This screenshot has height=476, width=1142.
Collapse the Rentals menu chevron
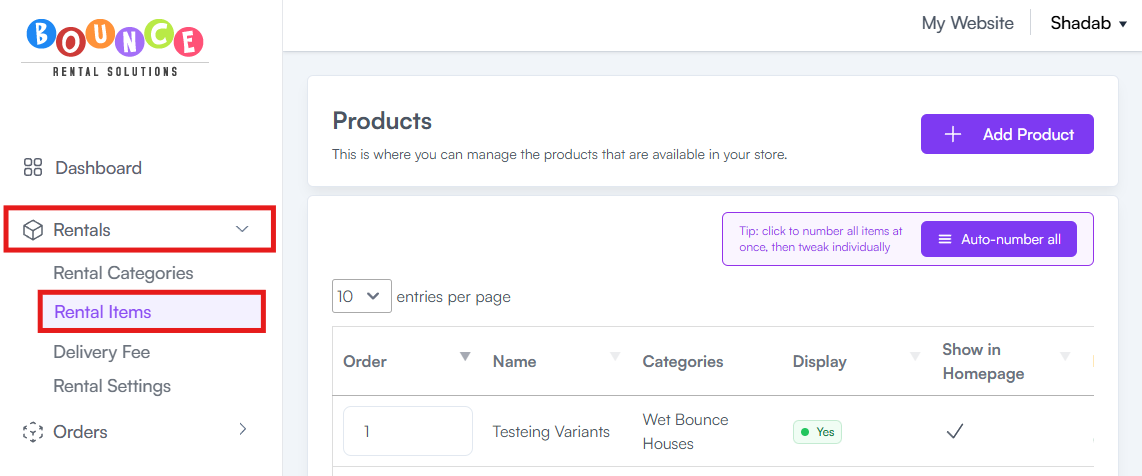243,229
